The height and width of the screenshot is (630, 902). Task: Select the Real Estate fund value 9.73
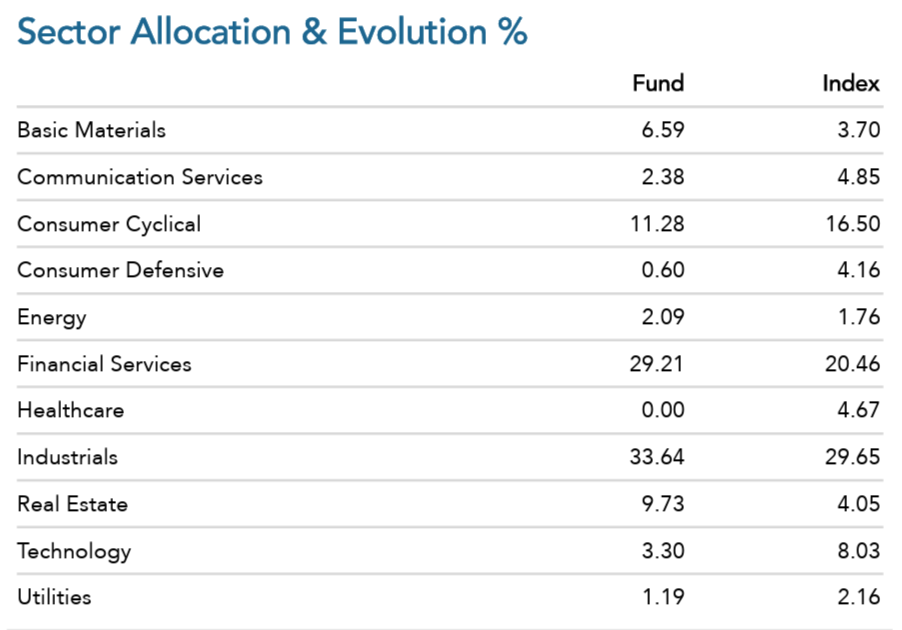(663, 504)
